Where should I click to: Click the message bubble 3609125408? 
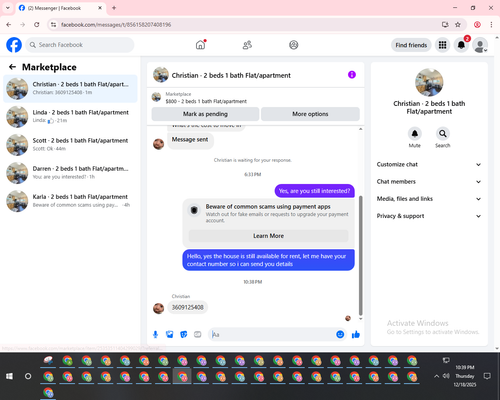(x=188, y=307)
